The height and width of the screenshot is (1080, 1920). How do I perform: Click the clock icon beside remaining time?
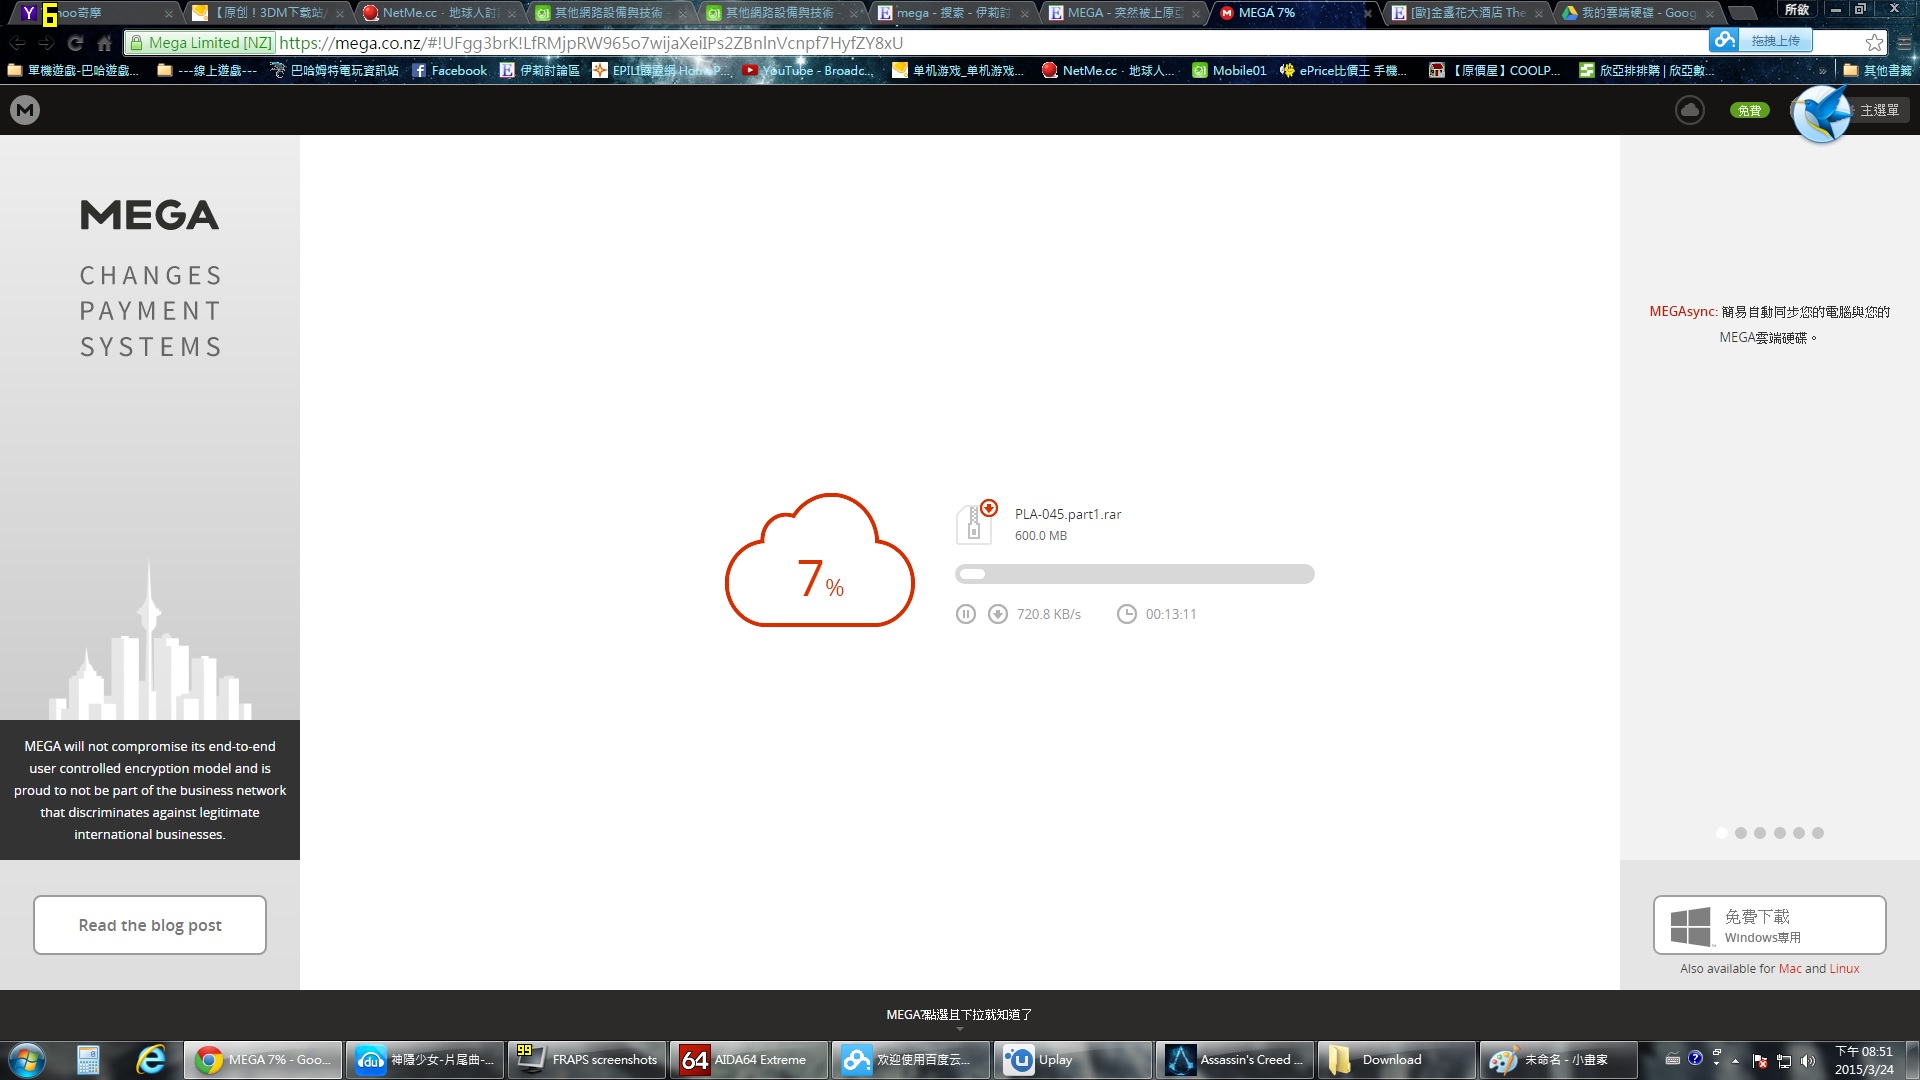point(1127,614)
